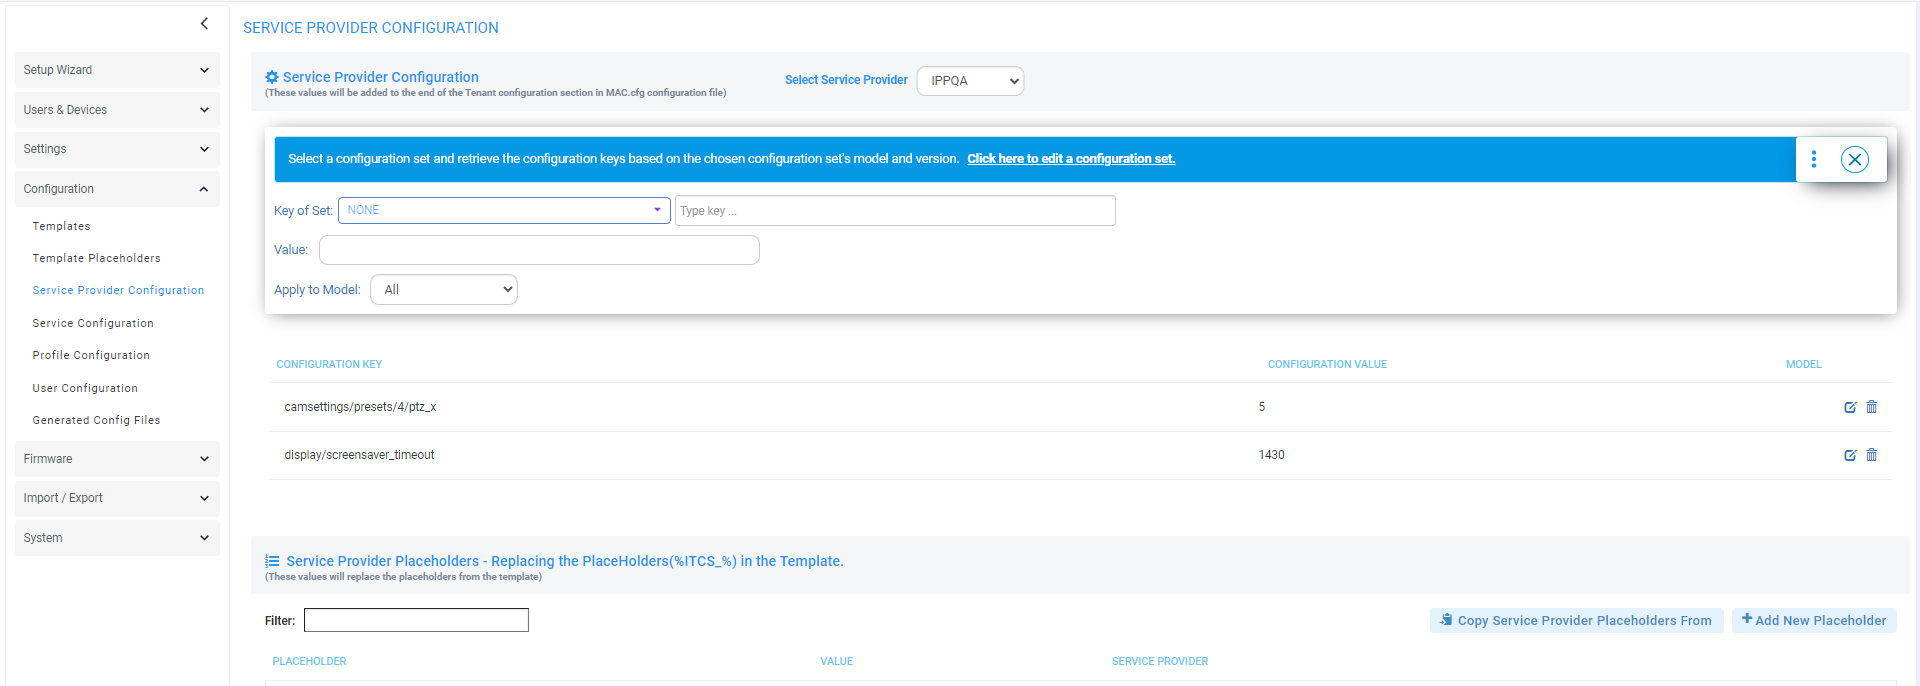This screenshot has height=686, width=1920.
Task: Click the list icon beside Service Provider Placeholders
Action: pyautogui.click(x=272, y=561)
